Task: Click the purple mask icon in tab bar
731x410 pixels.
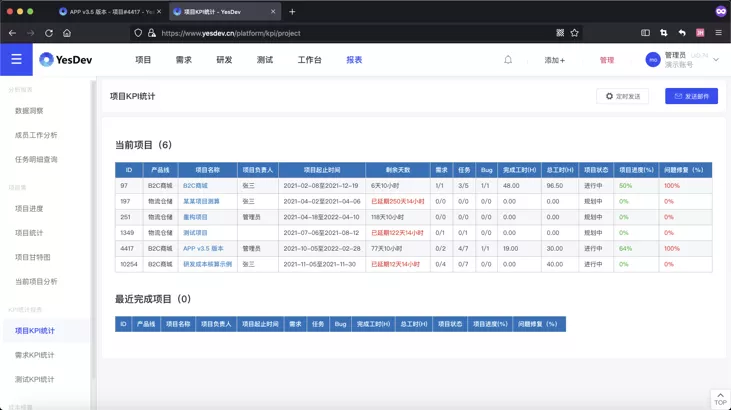Action: click(x=721, y=12)
